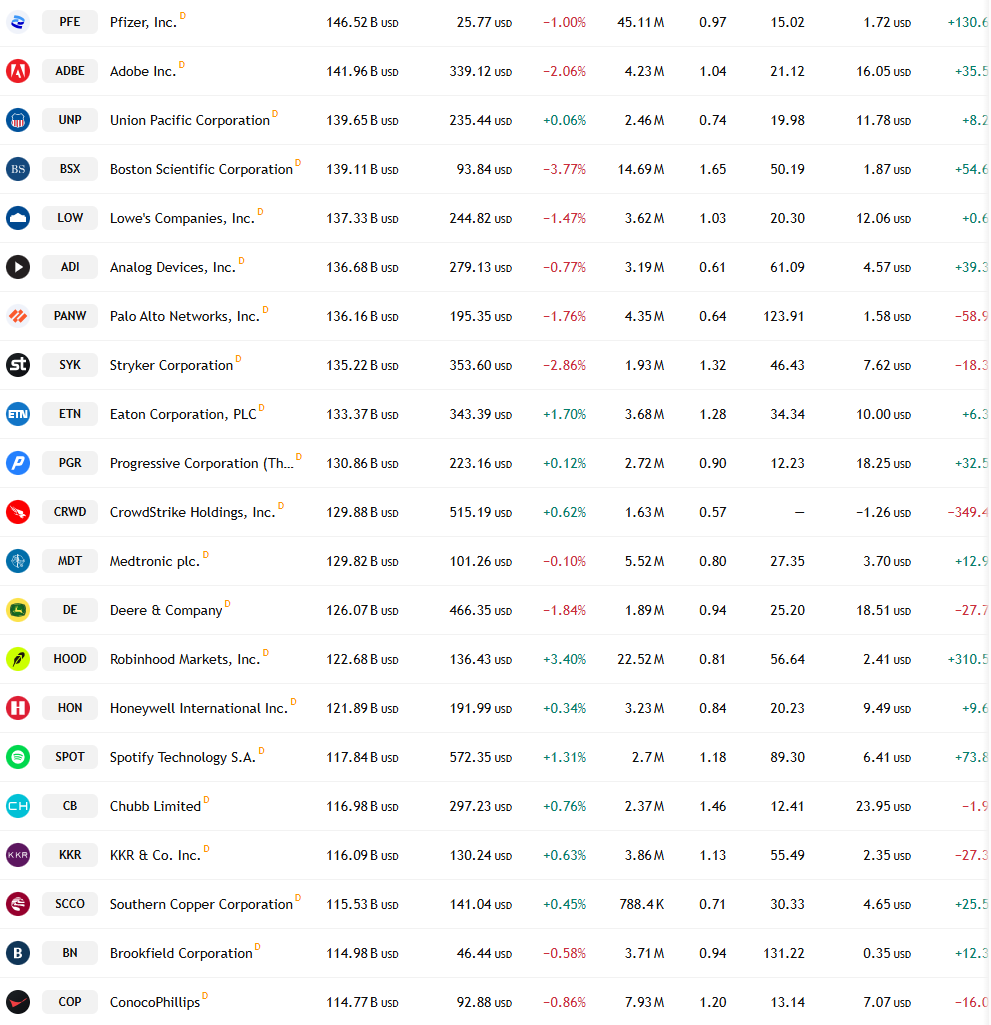Click the Pfizer company logo icon
This screenshot has height=1025, width=991.
point(18,22)
